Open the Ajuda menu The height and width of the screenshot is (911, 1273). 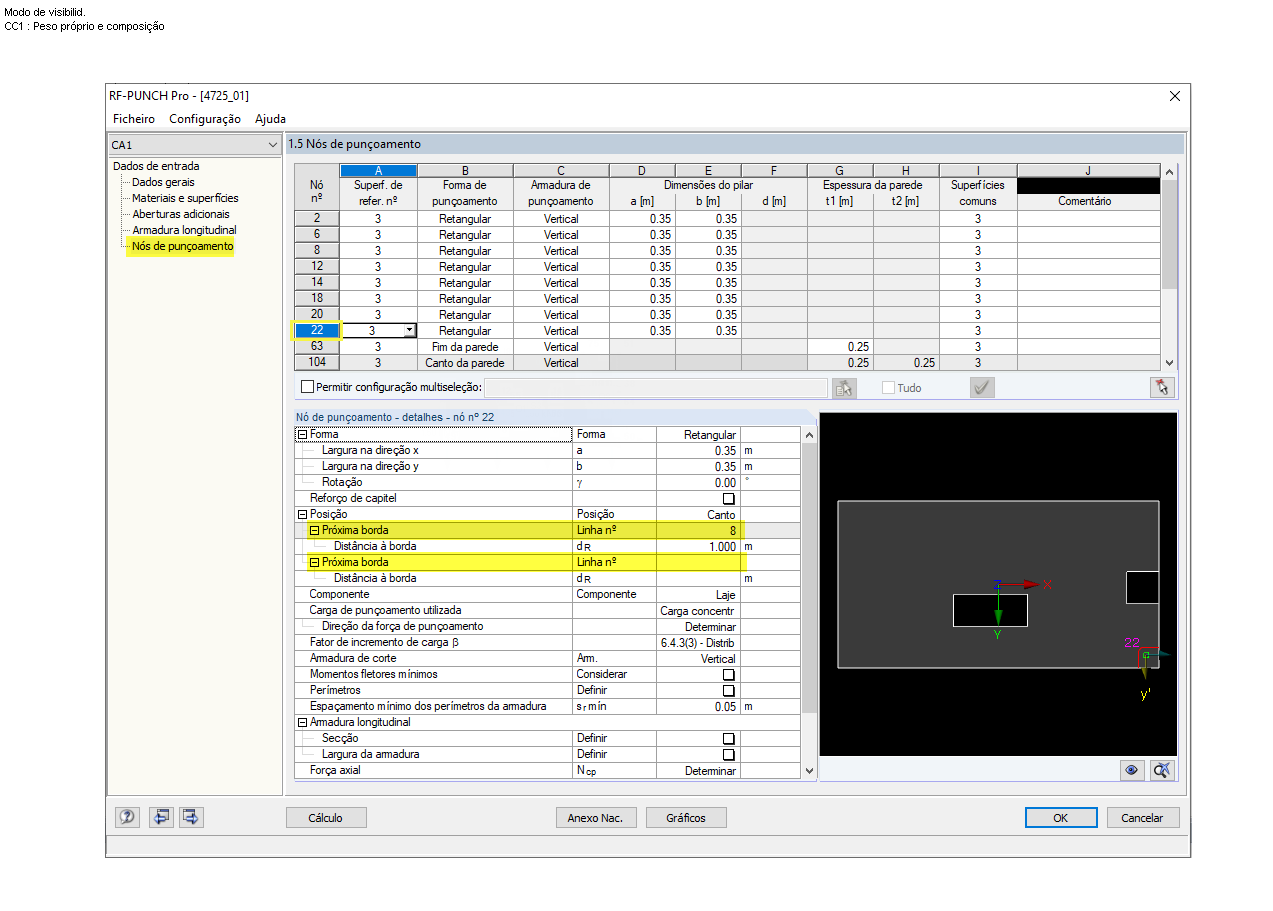pos(270,119)
